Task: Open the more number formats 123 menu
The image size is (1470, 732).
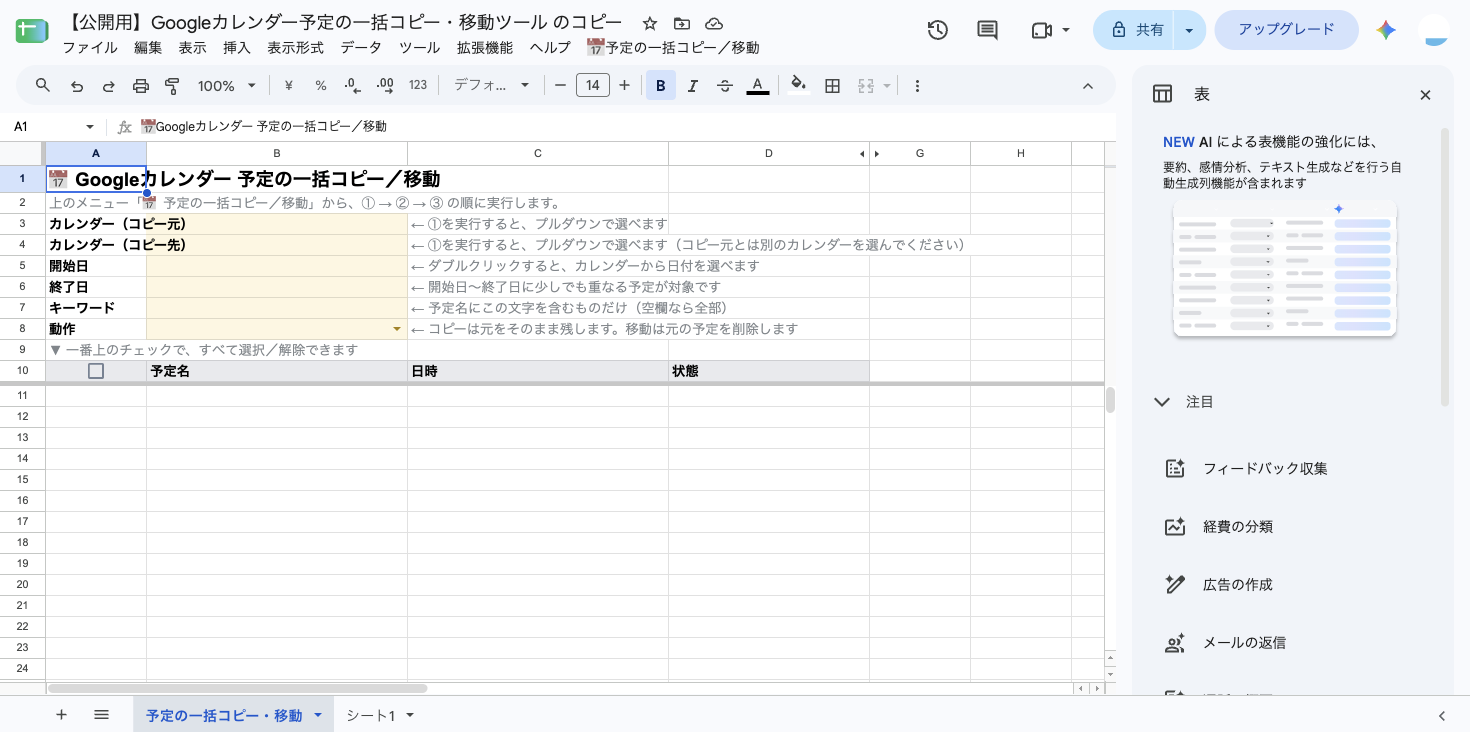Action: (418, 86)
